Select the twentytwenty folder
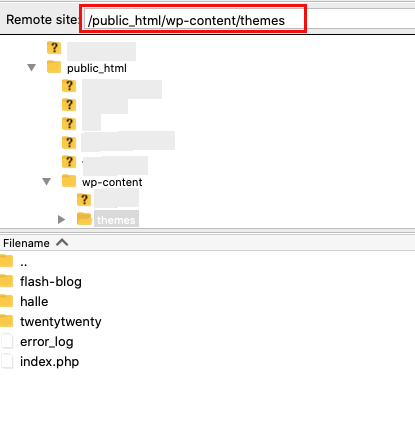Screen dimensions: 415x429 pos(61,322)
